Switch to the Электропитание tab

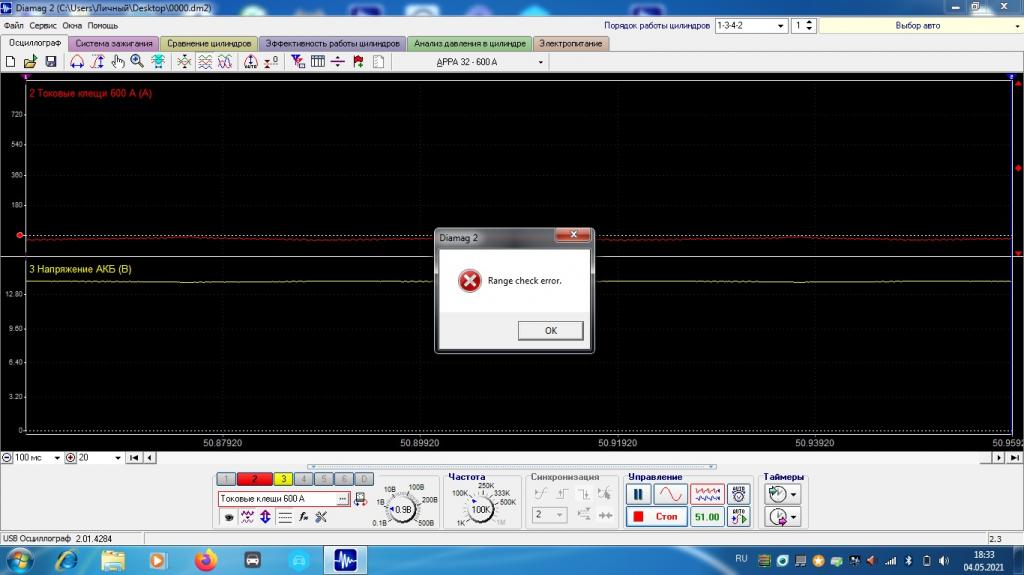coord(571,43)
